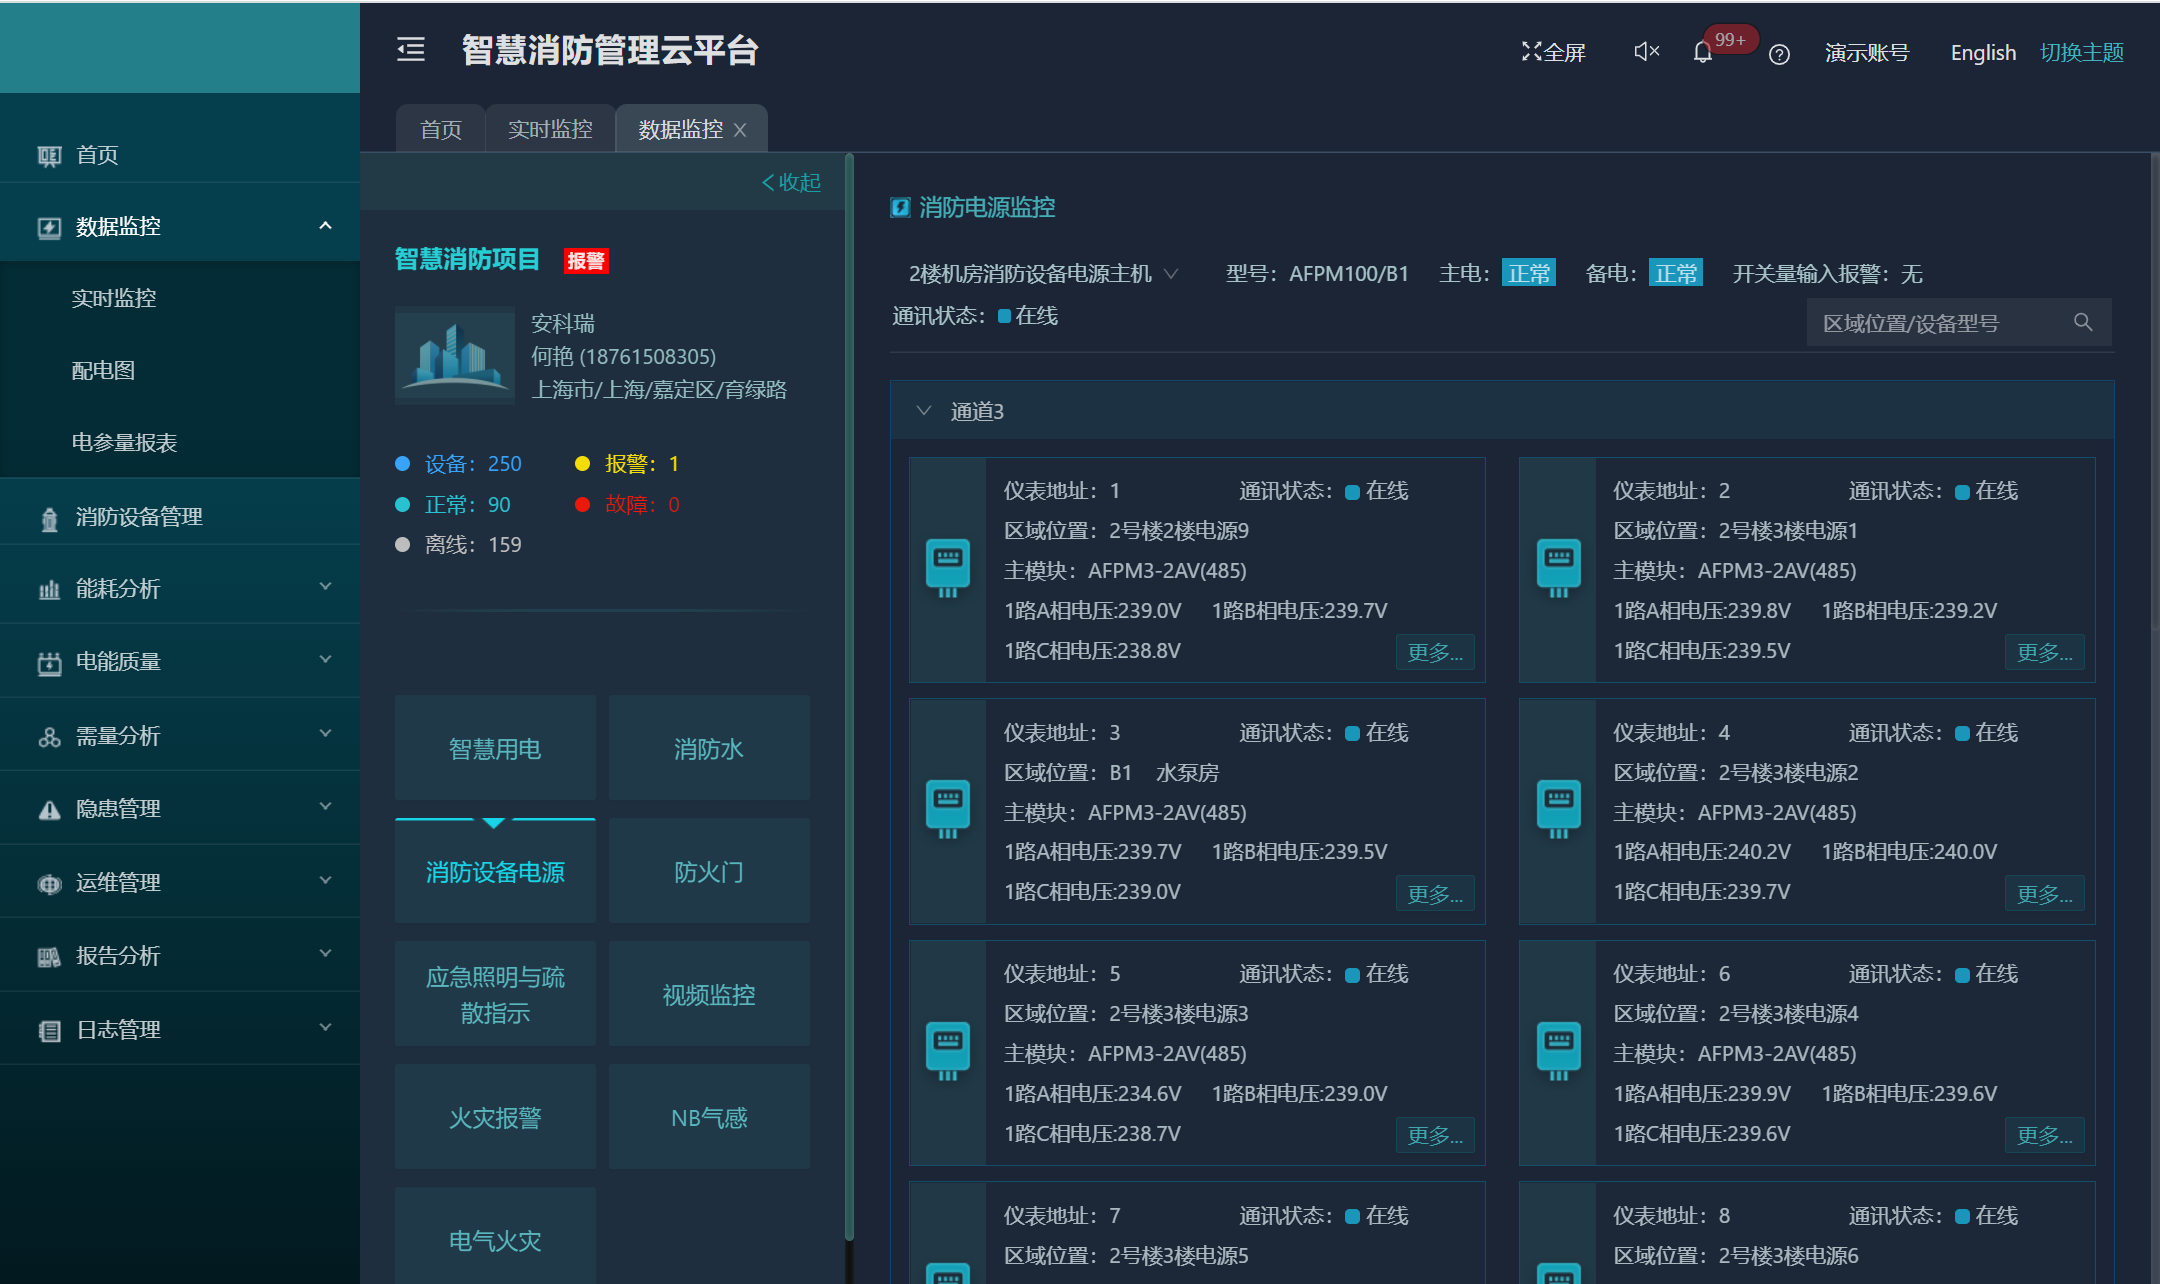Viewport: 2160px width, 1284px height.
Task: Click the 报告分析 sidebar icon
Action: [x=49, y=956]
